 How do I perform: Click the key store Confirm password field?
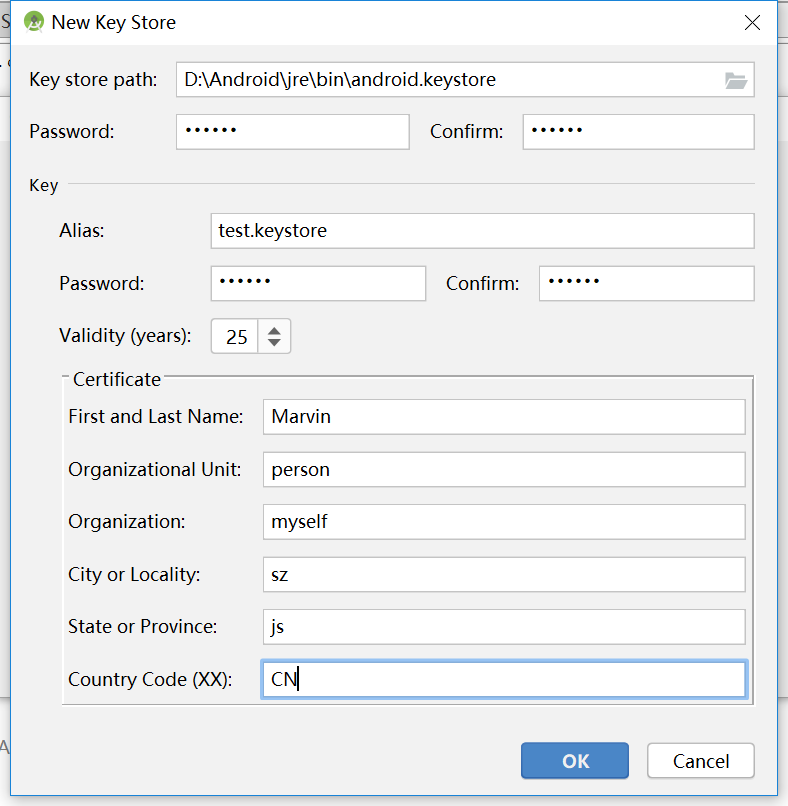[637, 131]
